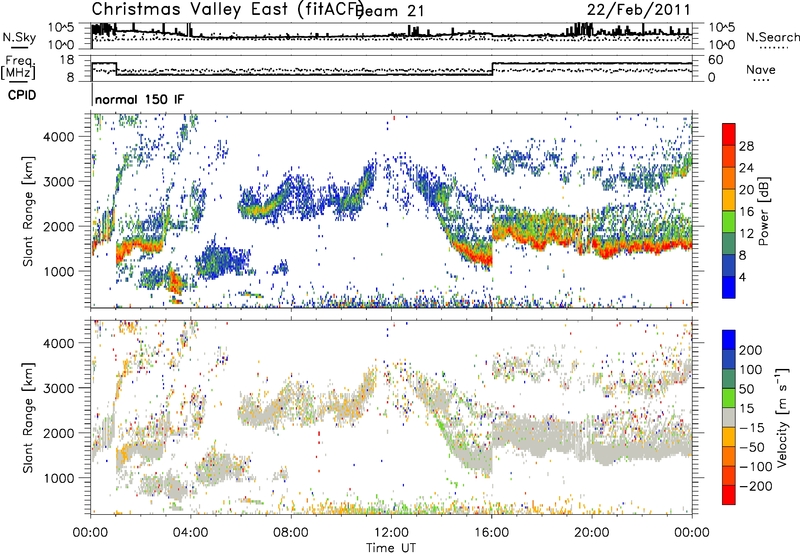
Task: Click the '200' tick on Velocity colorbar
Action: tap(751, 350)
